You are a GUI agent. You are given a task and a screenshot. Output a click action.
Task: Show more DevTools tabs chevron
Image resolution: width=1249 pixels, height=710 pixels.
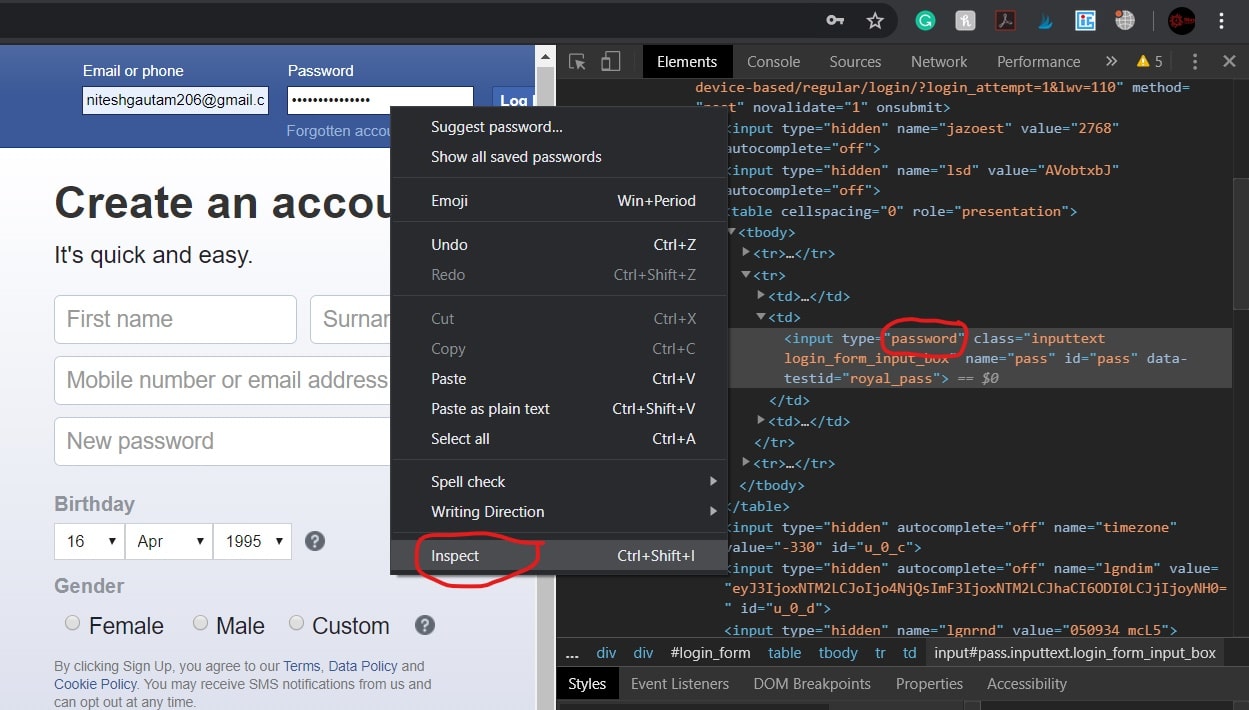pyautogui.click(x=1111, y=62)
